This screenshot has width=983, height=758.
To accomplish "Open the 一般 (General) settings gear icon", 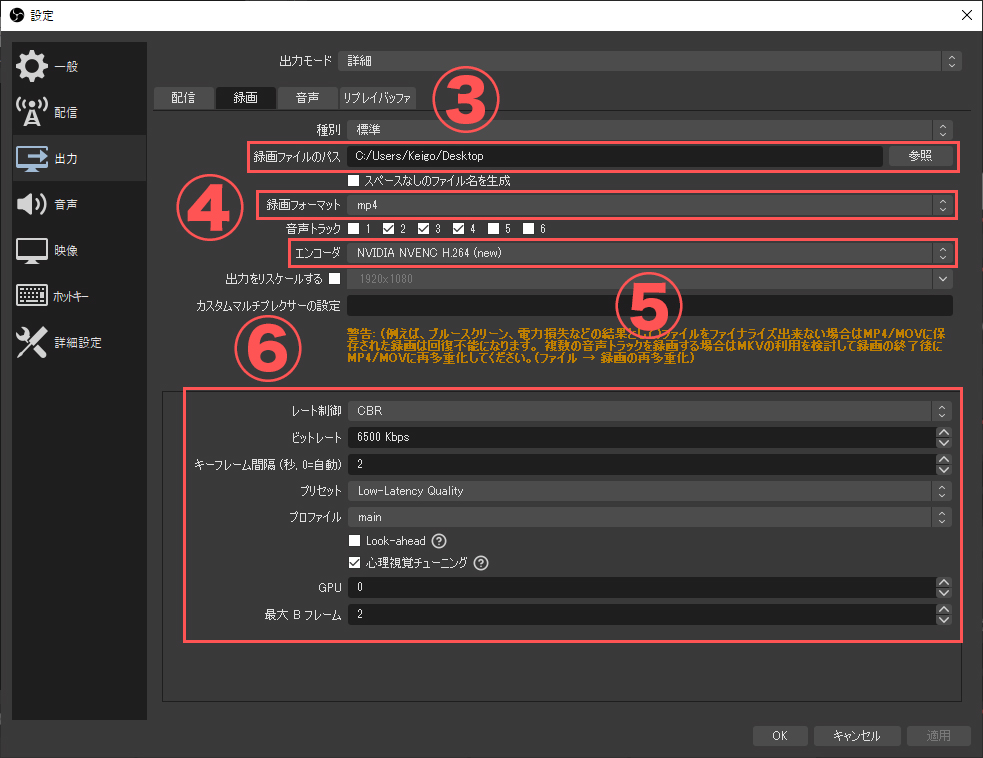I will point(31,66).
